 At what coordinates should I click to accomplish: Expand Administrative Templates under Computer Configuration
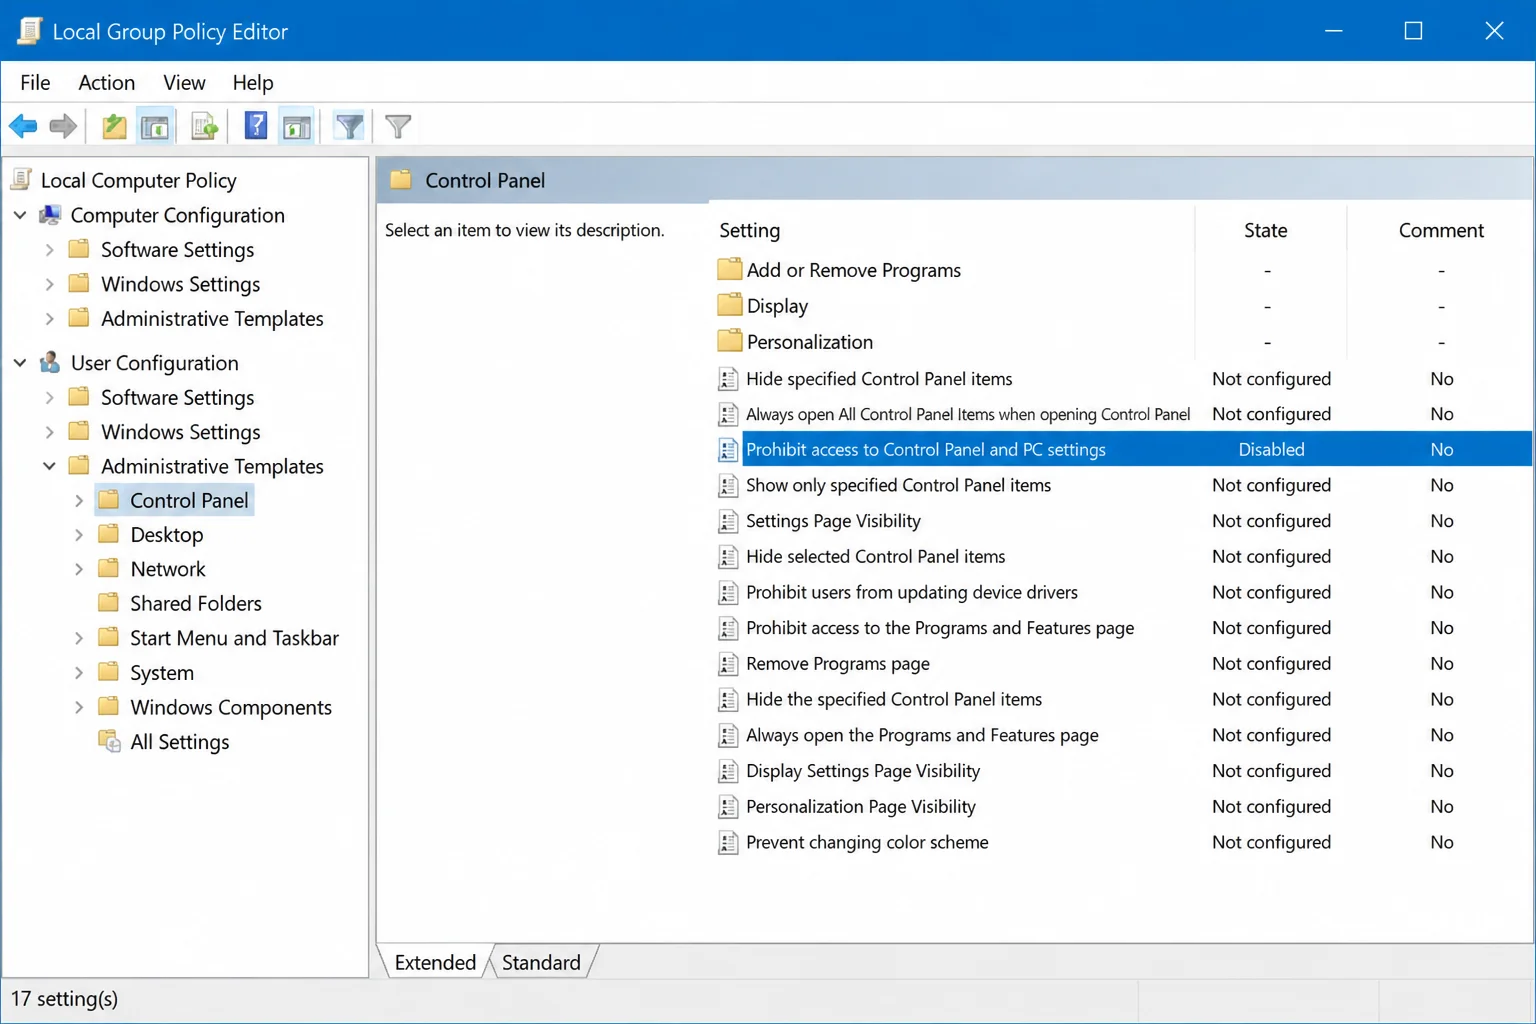[x=49, y=318]
